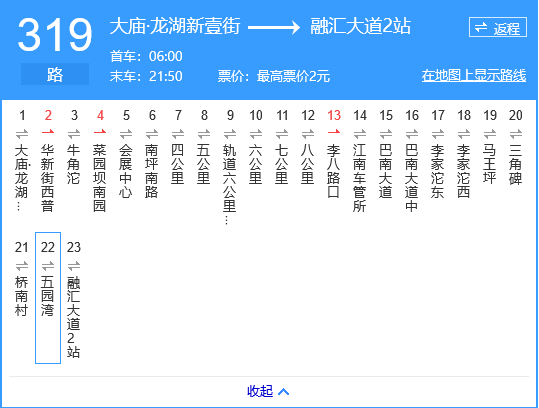The image size is (539, 408).
Task: Select stop 23 融汇大道2站
Action: (74, 317)
